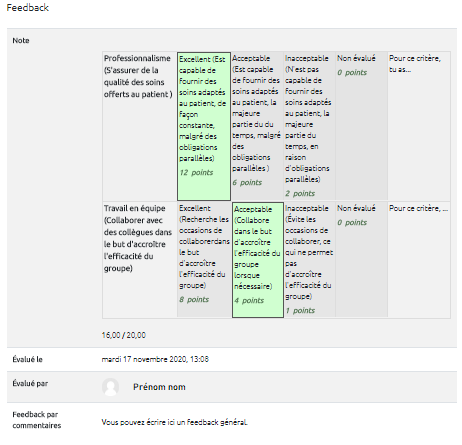Click the grader's profile avatar icon

click(x=110, y=387)
